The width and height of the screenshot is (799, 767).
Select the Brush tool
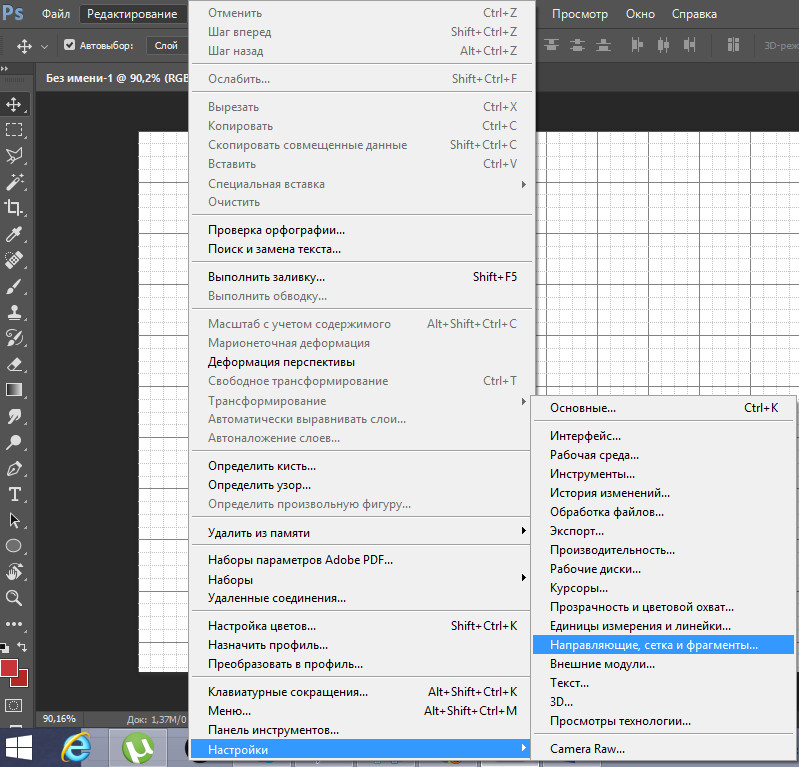[14, 286]
